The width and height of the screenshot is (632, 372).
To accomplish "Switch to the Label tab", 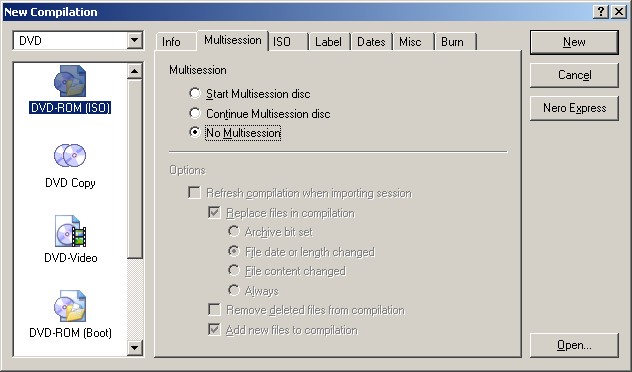I will [330, 42].
